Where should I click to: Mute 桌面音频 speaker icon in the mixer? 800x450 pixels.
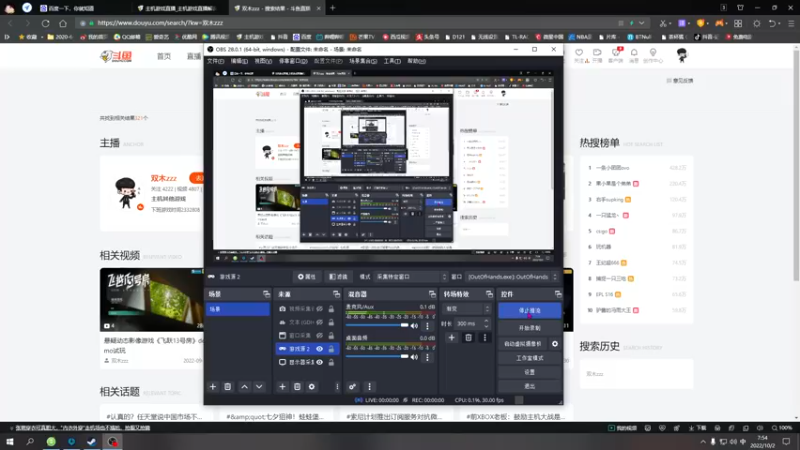(x=414, y=357)
